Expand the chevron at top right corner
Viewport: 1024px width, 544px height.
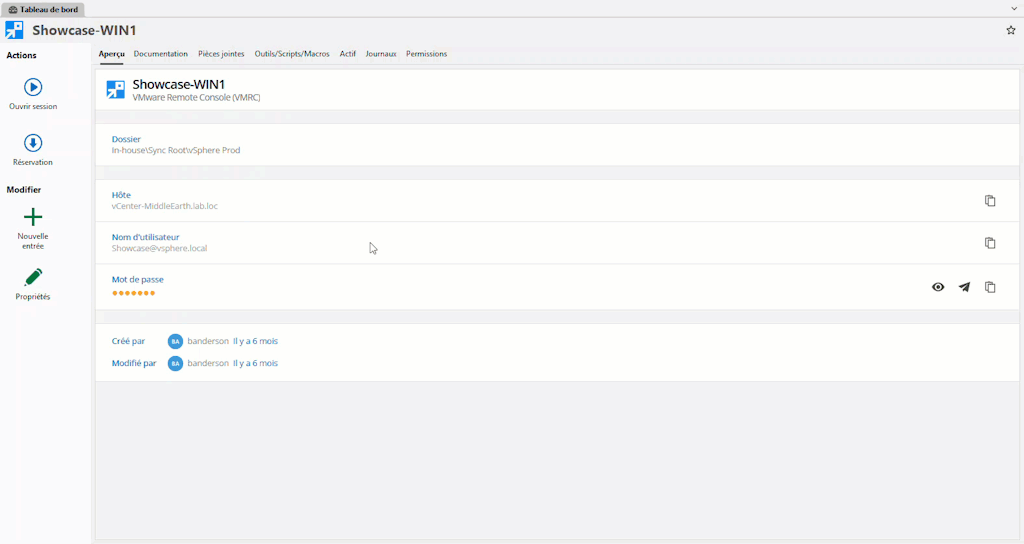(x=1014, y=9)
